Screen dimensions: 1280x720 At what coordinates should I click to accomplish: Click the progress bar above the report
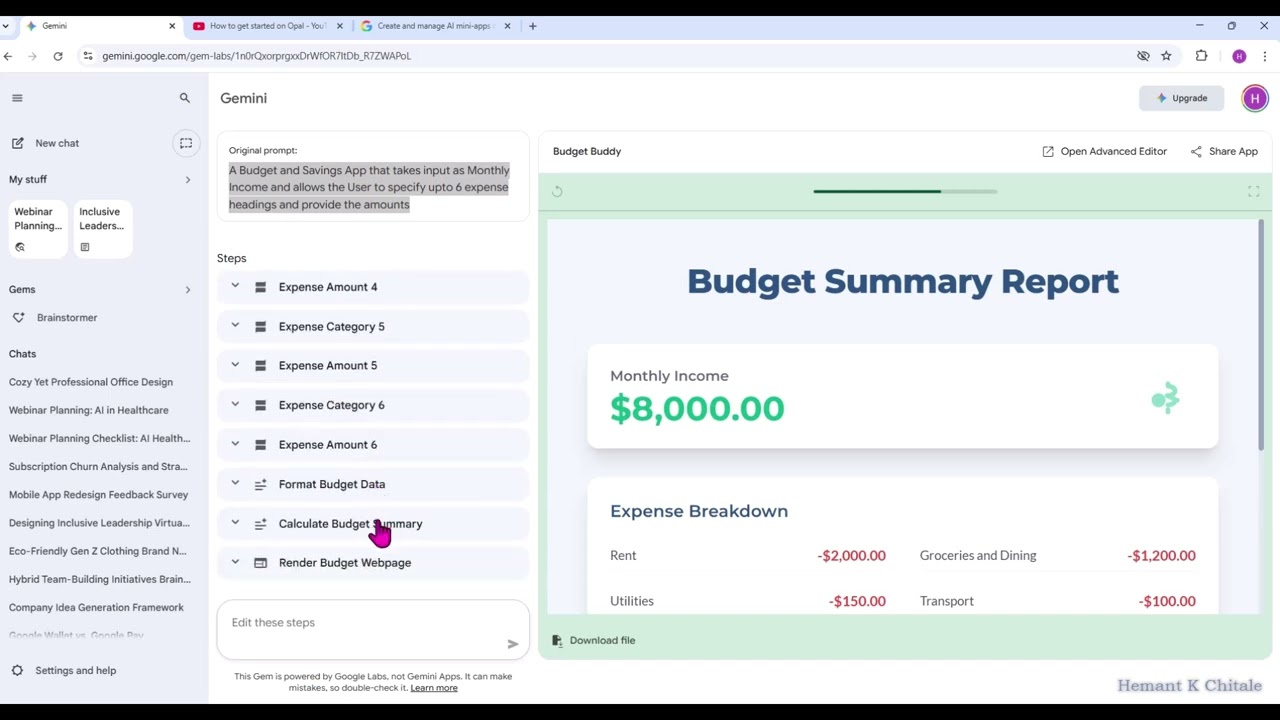(x=905, y=191)
